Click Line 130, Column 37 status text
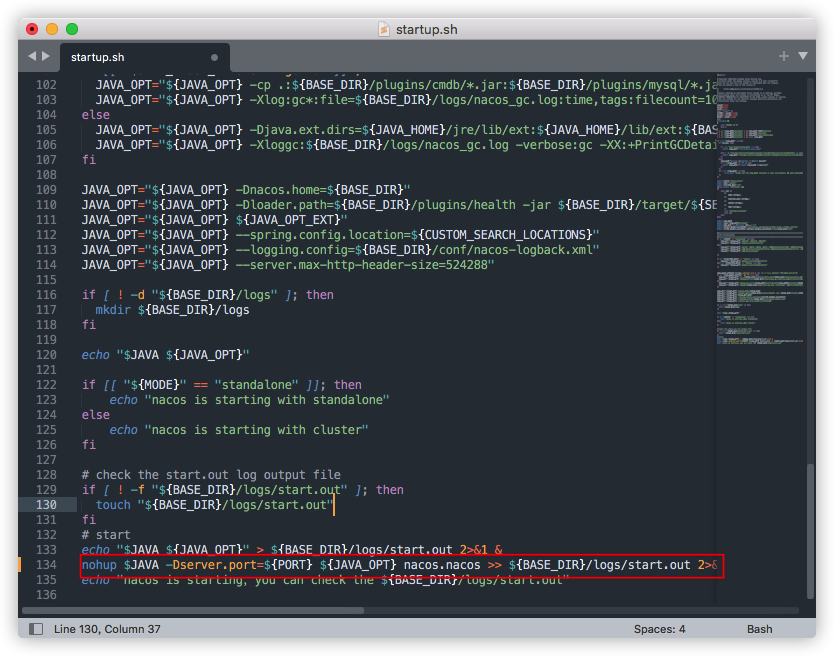This screenshot has width=834, height=656. point(107,629)
